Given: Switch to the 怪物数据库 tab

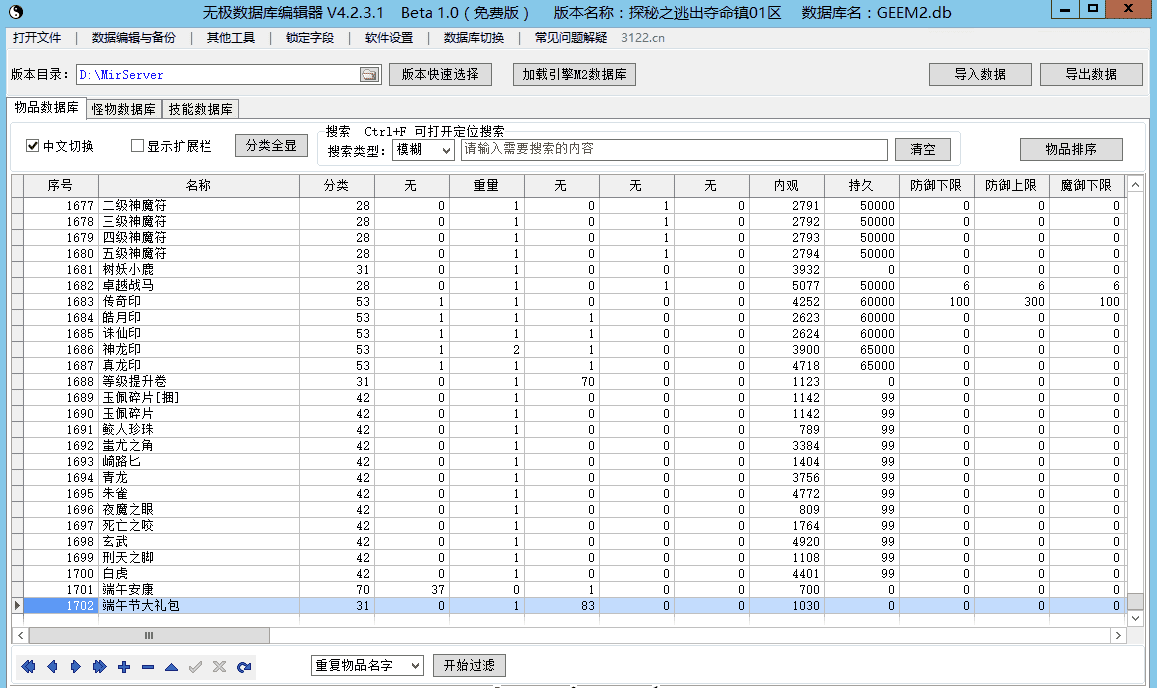Looking at the screenshot, I should [x=123, y=110].
